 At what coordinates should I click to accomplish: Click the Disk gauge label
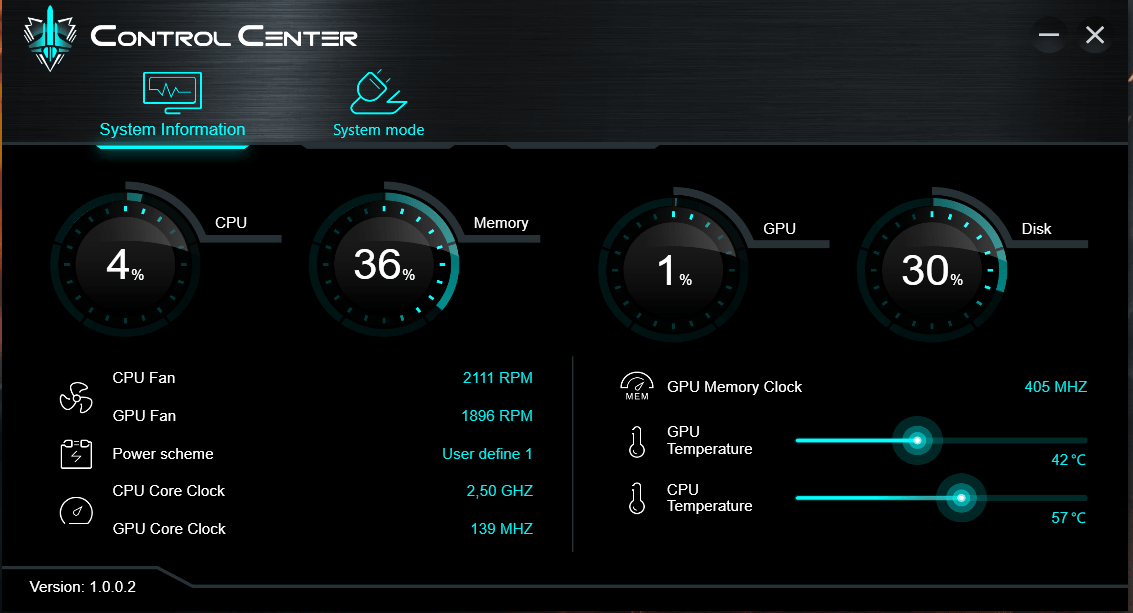[x=1036, y=228]
